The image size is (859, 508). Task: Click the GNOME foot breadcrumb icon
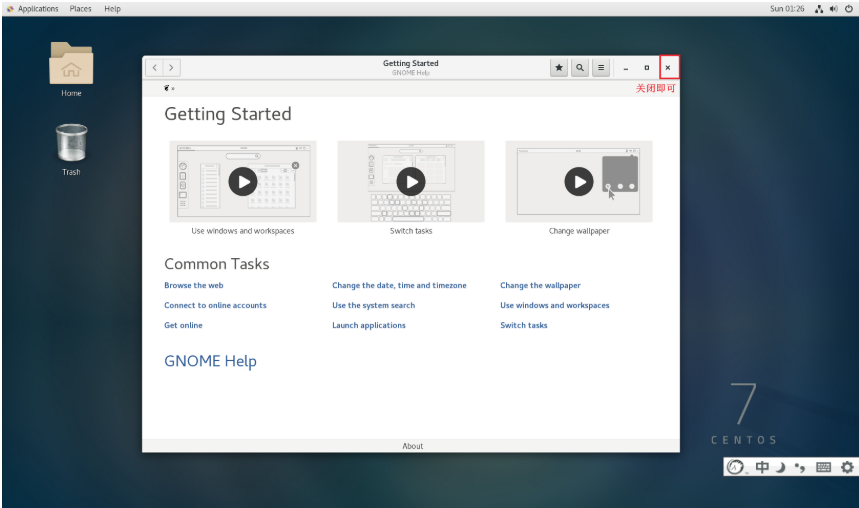[x=167, y=88]
